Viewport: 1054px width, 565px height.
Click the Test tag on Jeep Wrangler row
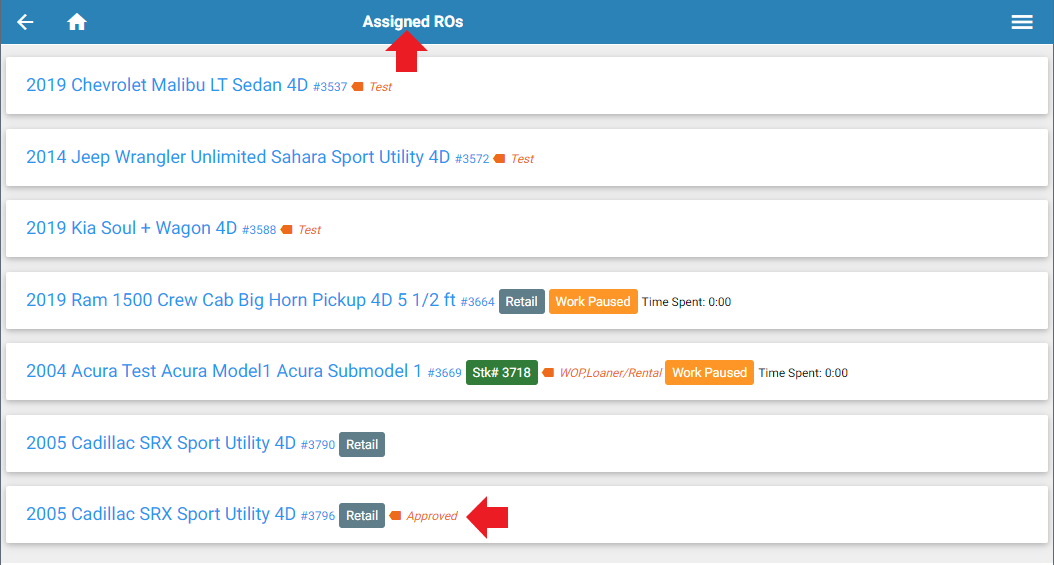click(522, 159)
